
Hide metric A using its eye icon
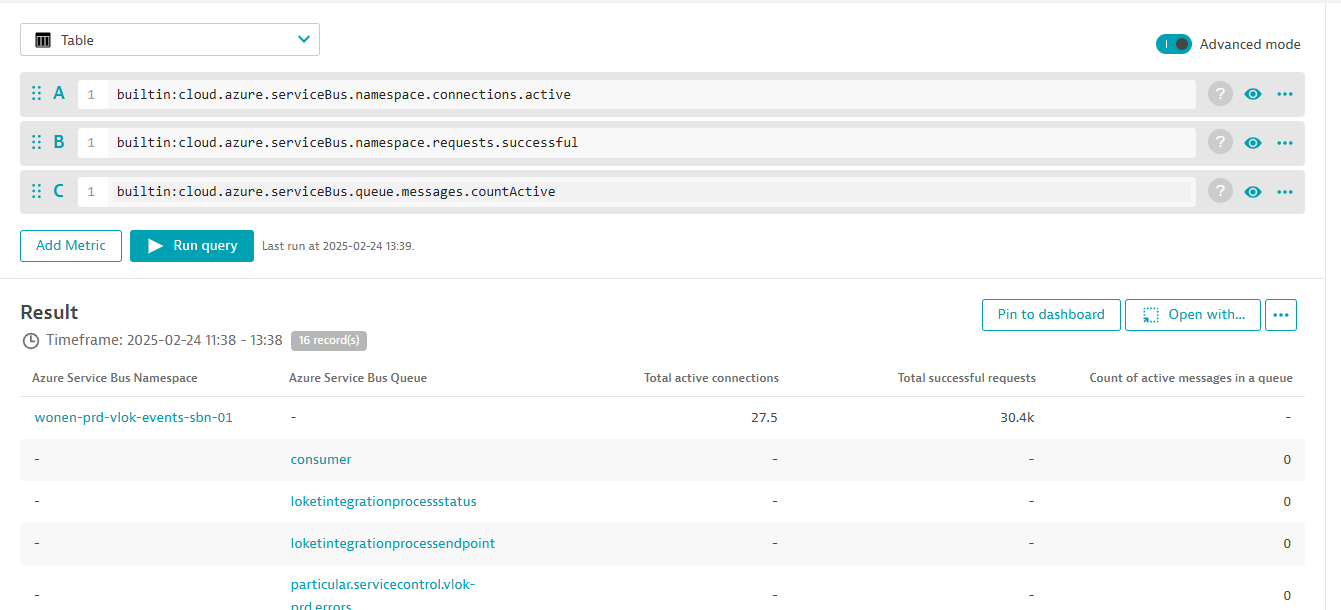pyautogui.click(x=1252, y=94)
